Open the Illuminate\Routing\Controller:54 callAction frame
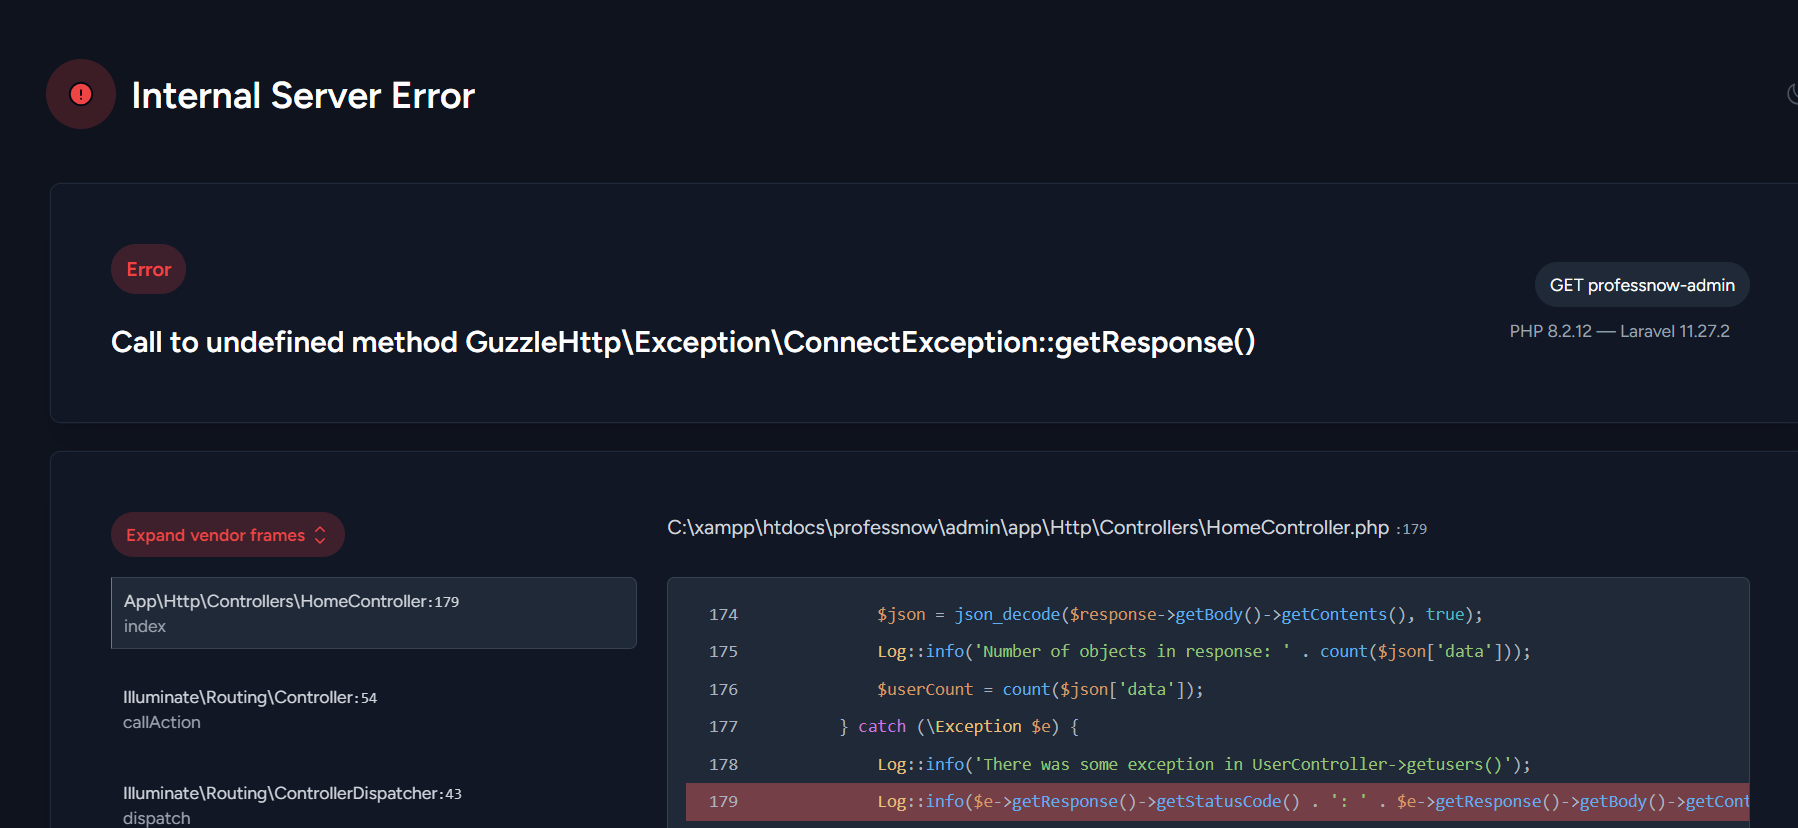This screenshot has height=828, width=1798. [250, 709]
